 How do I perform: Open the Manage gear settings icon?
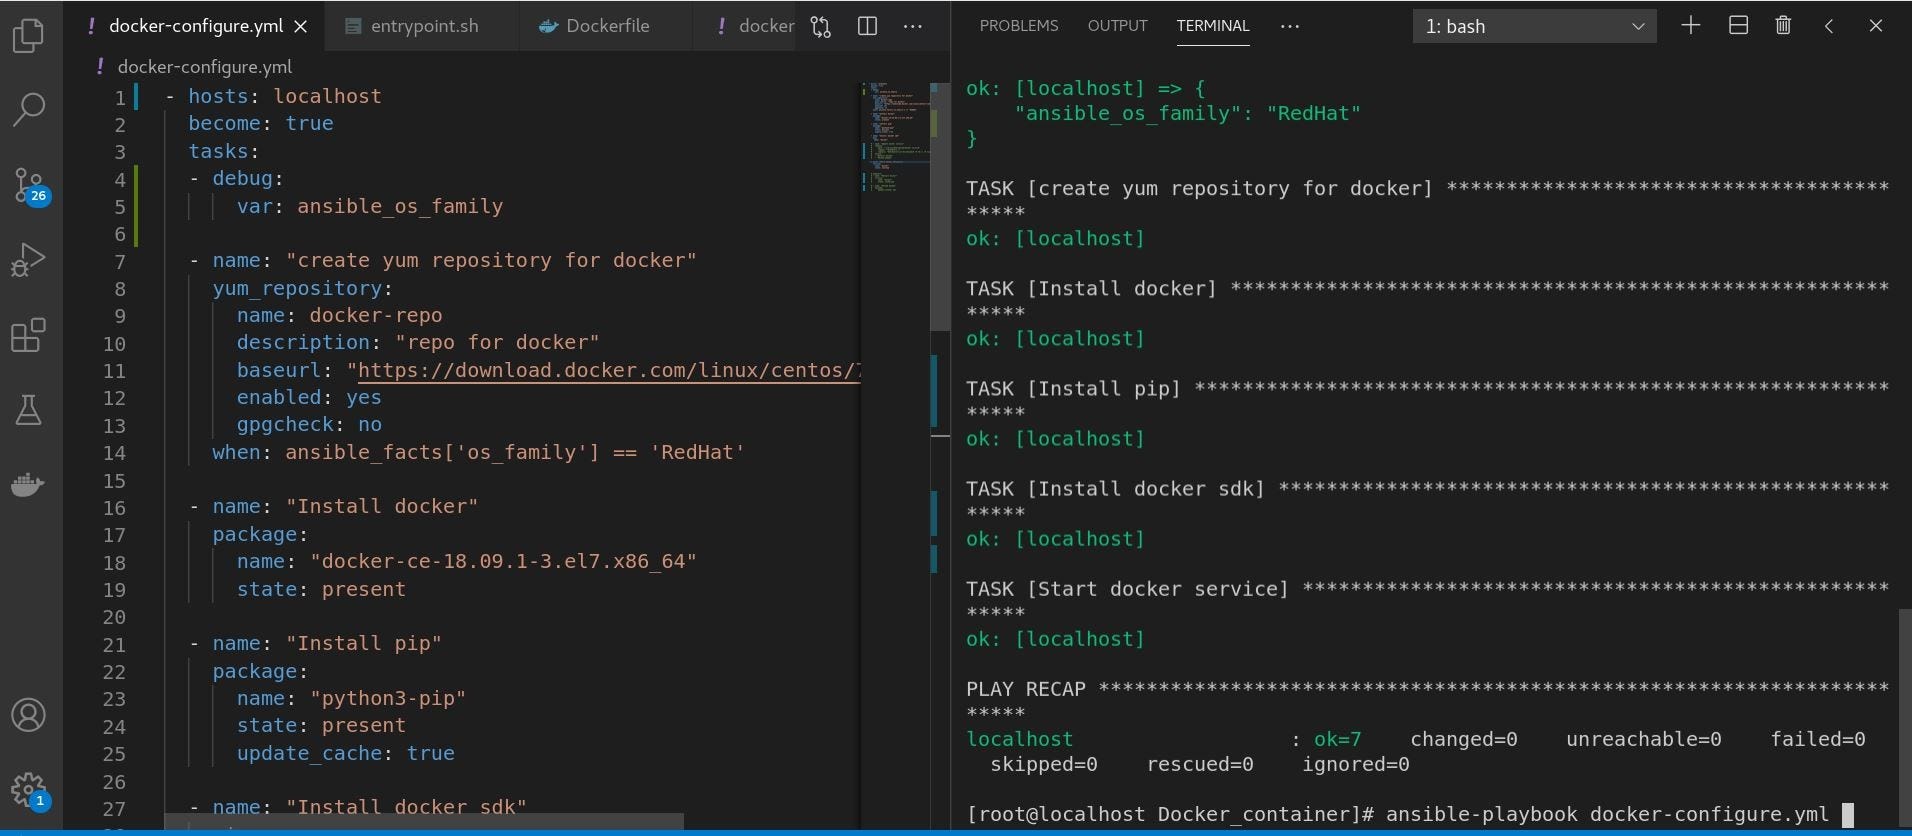pos(28,791)
